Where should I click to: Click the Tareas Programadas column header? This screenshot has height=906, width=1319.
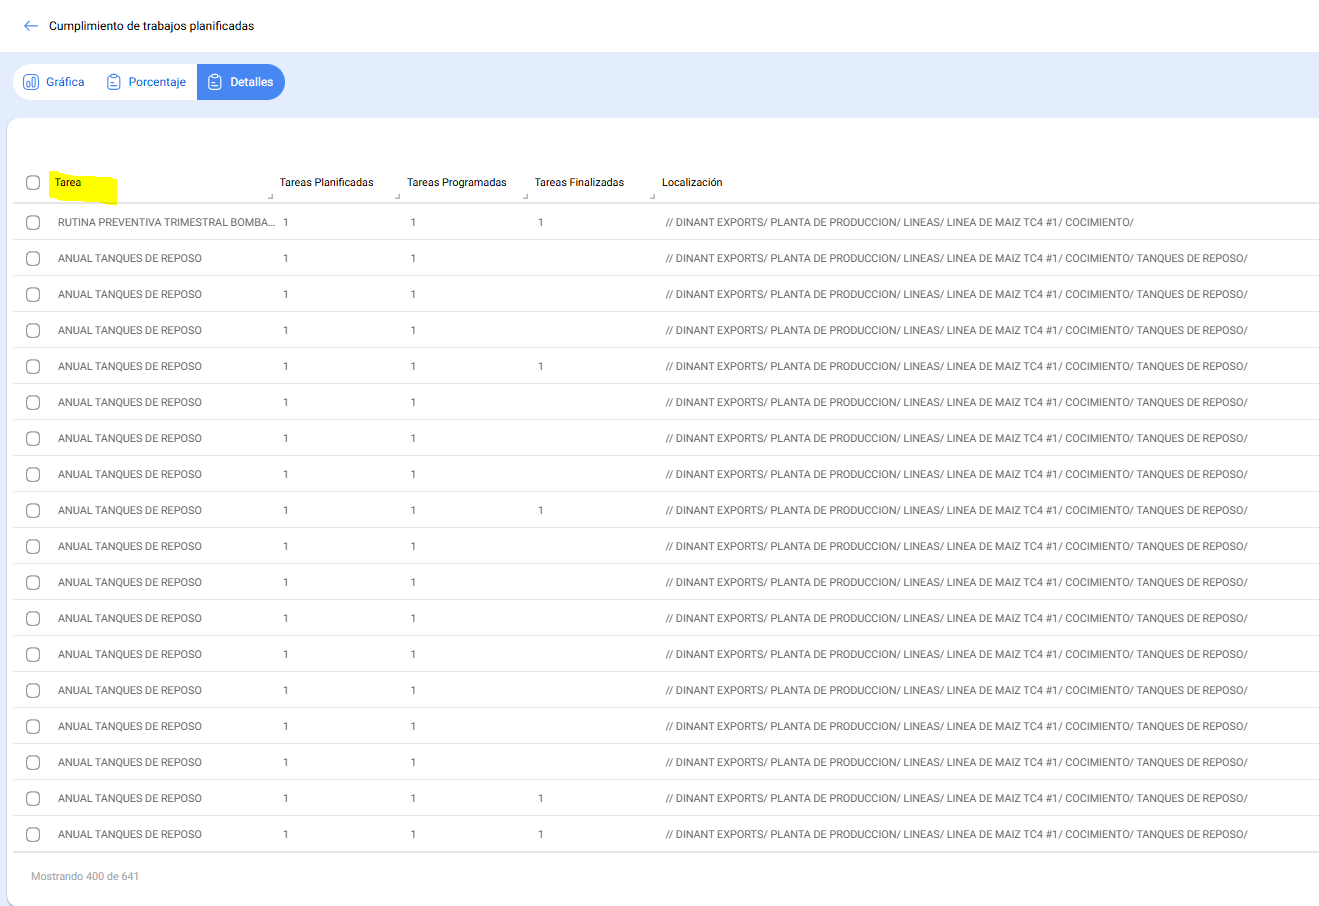pyautogui.click(x=456, y=182)
